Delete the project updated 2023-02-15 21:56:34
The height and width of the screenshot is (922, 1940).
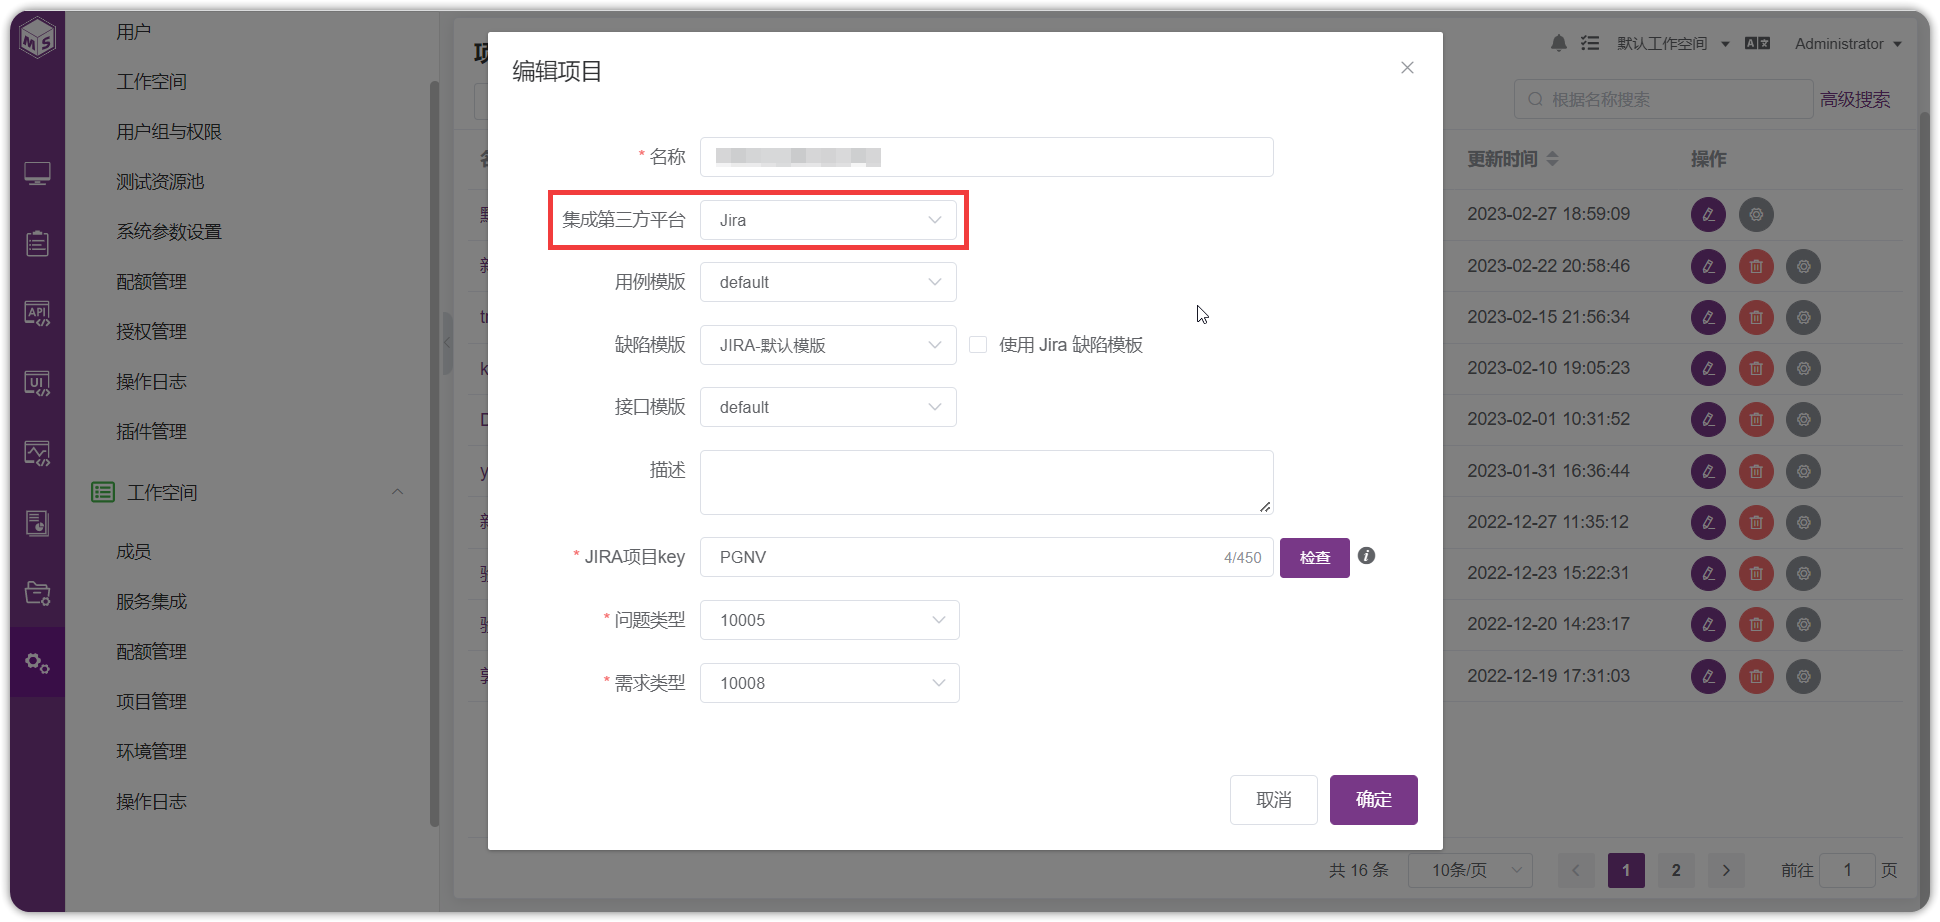click(x=1756, y=318)
